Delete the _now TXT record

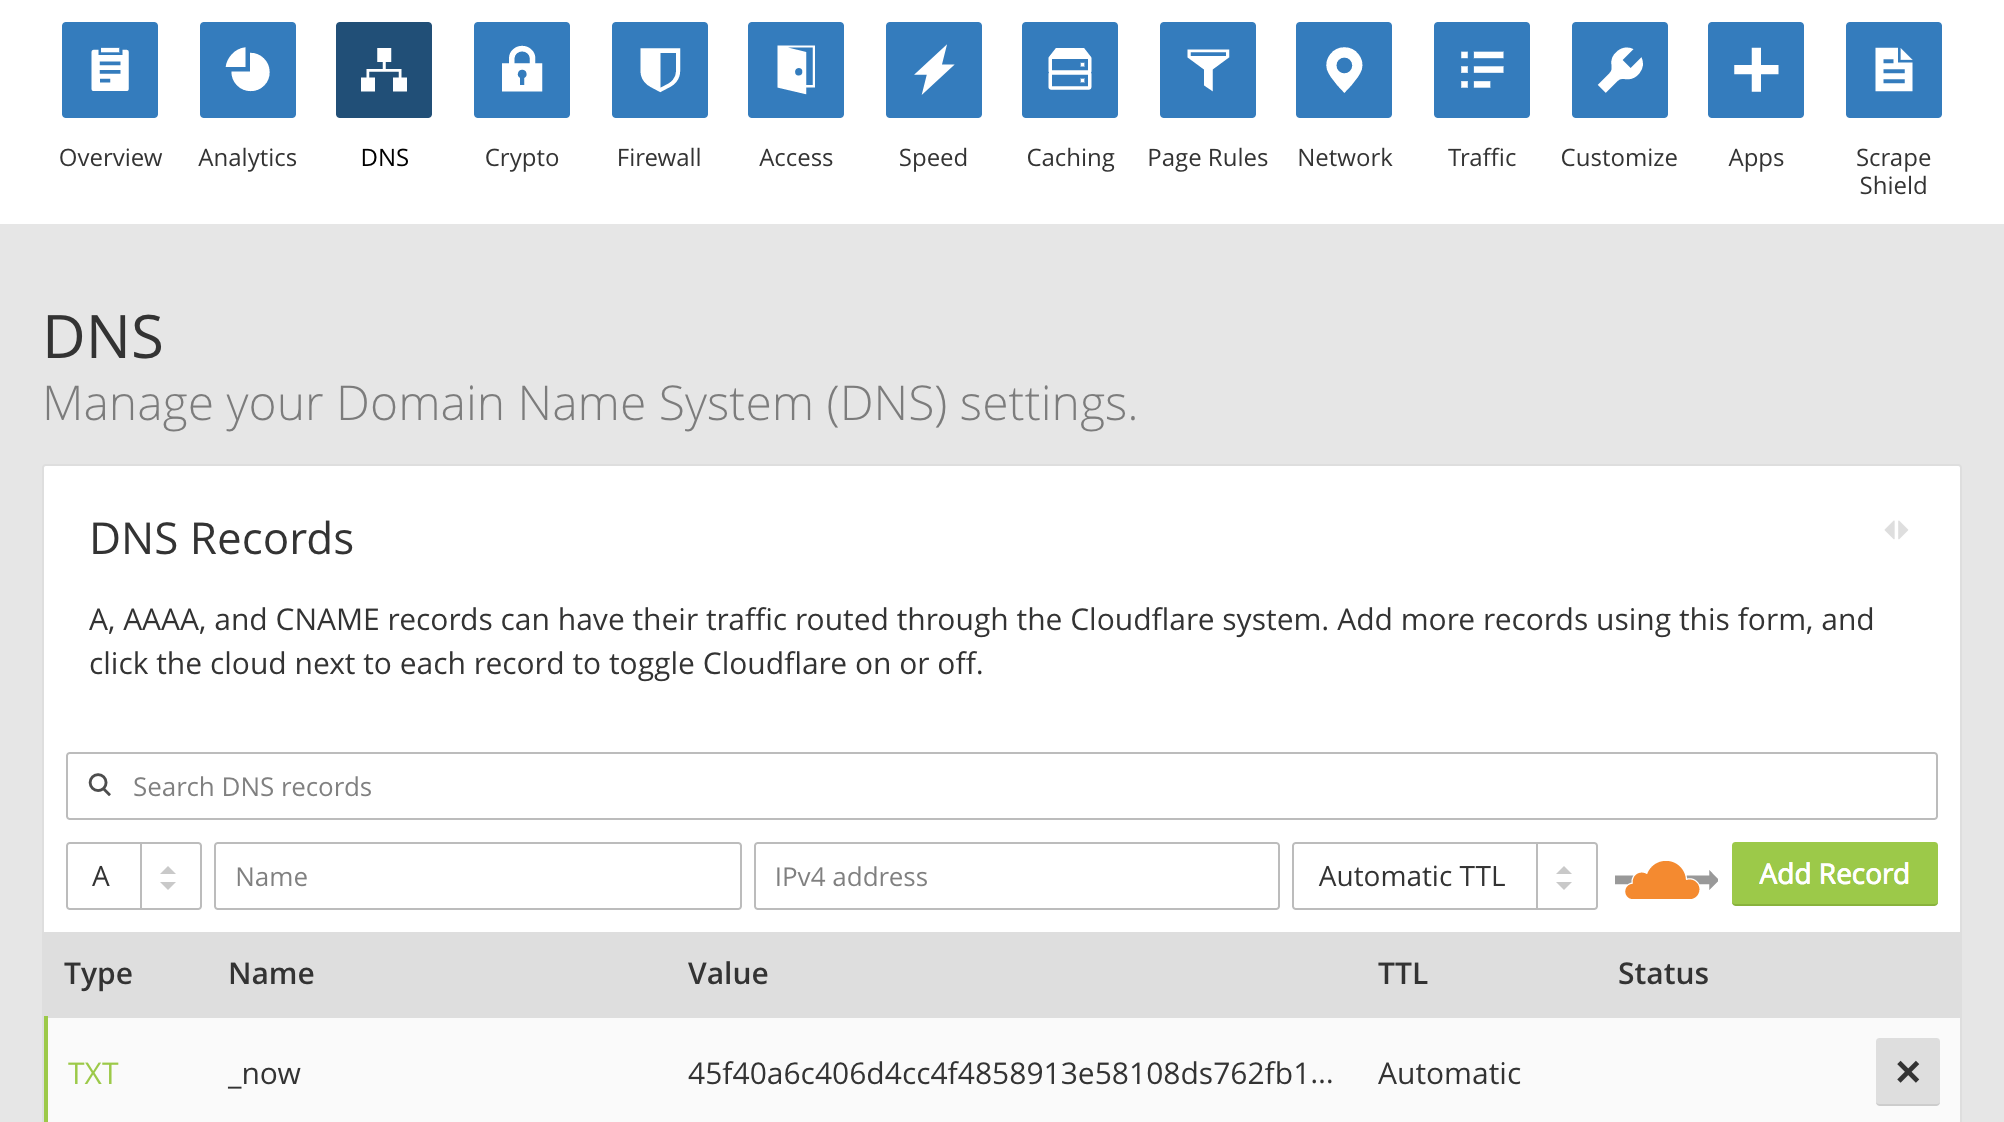pyautogui.click(x=1907, y=1072)
